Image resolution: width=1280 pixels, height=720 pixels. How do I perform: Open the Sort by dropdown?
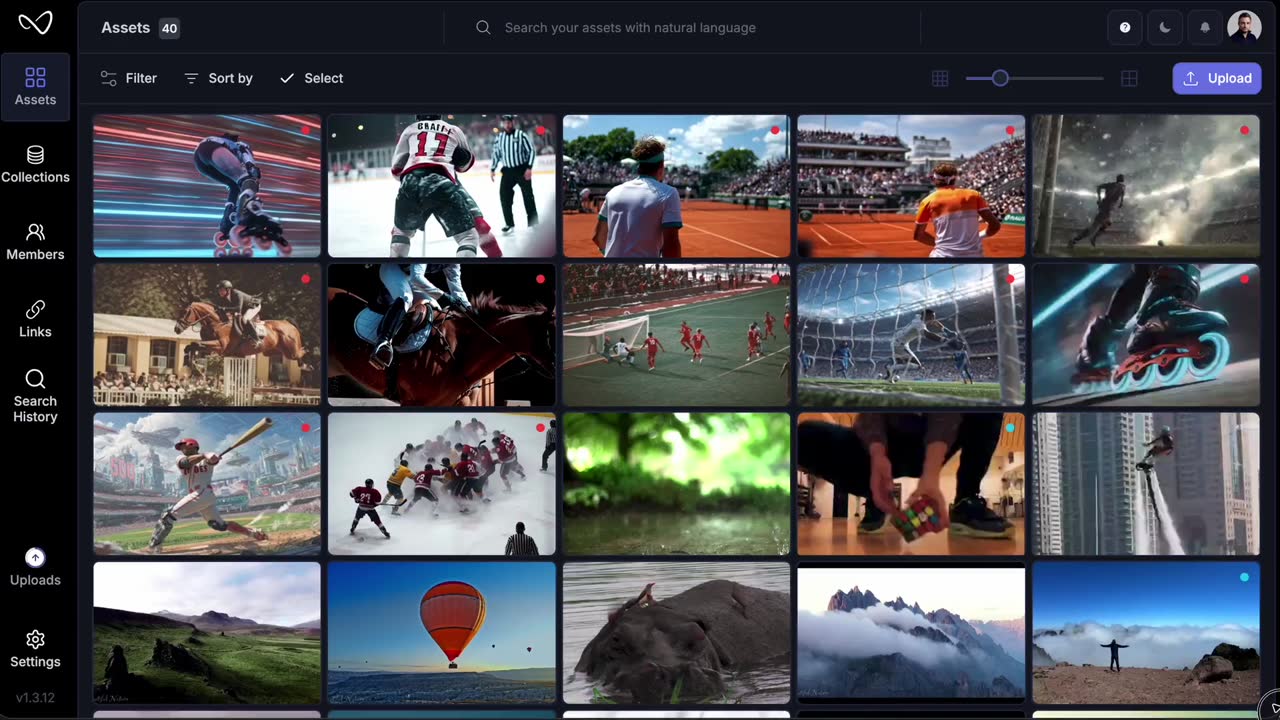[x=218, y=78]
